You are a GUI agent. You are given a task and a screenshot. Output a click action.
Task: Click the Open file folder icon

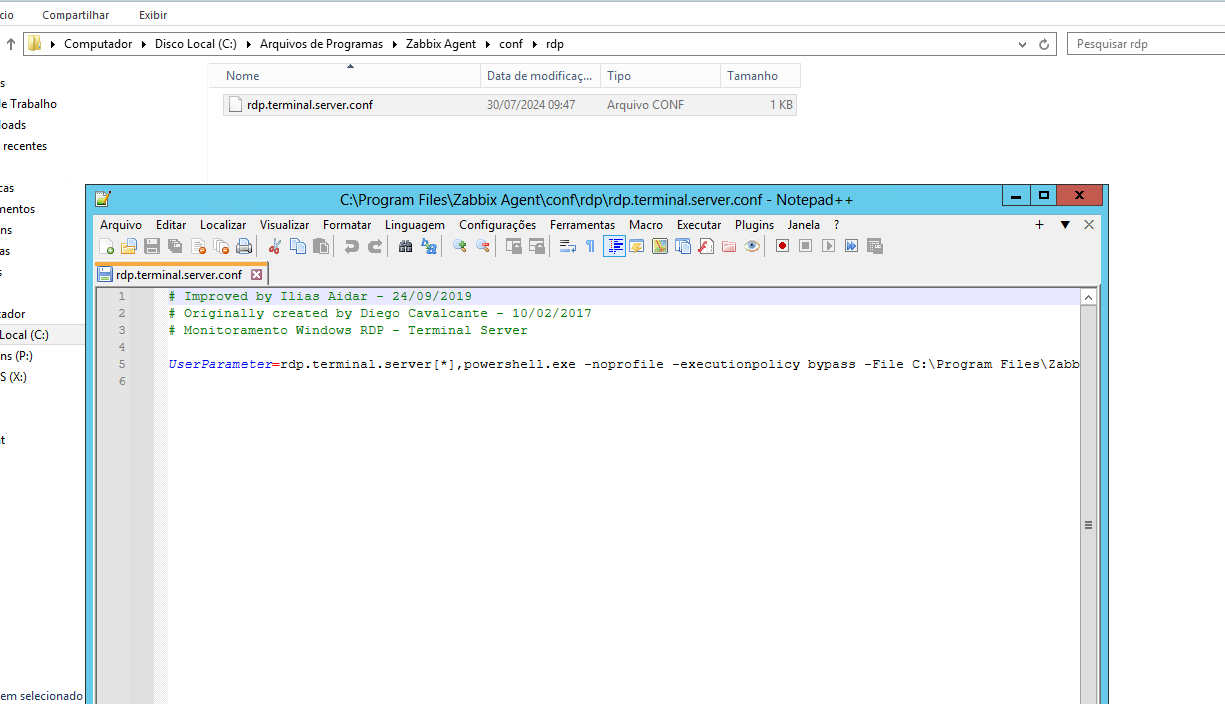point(129,246)
